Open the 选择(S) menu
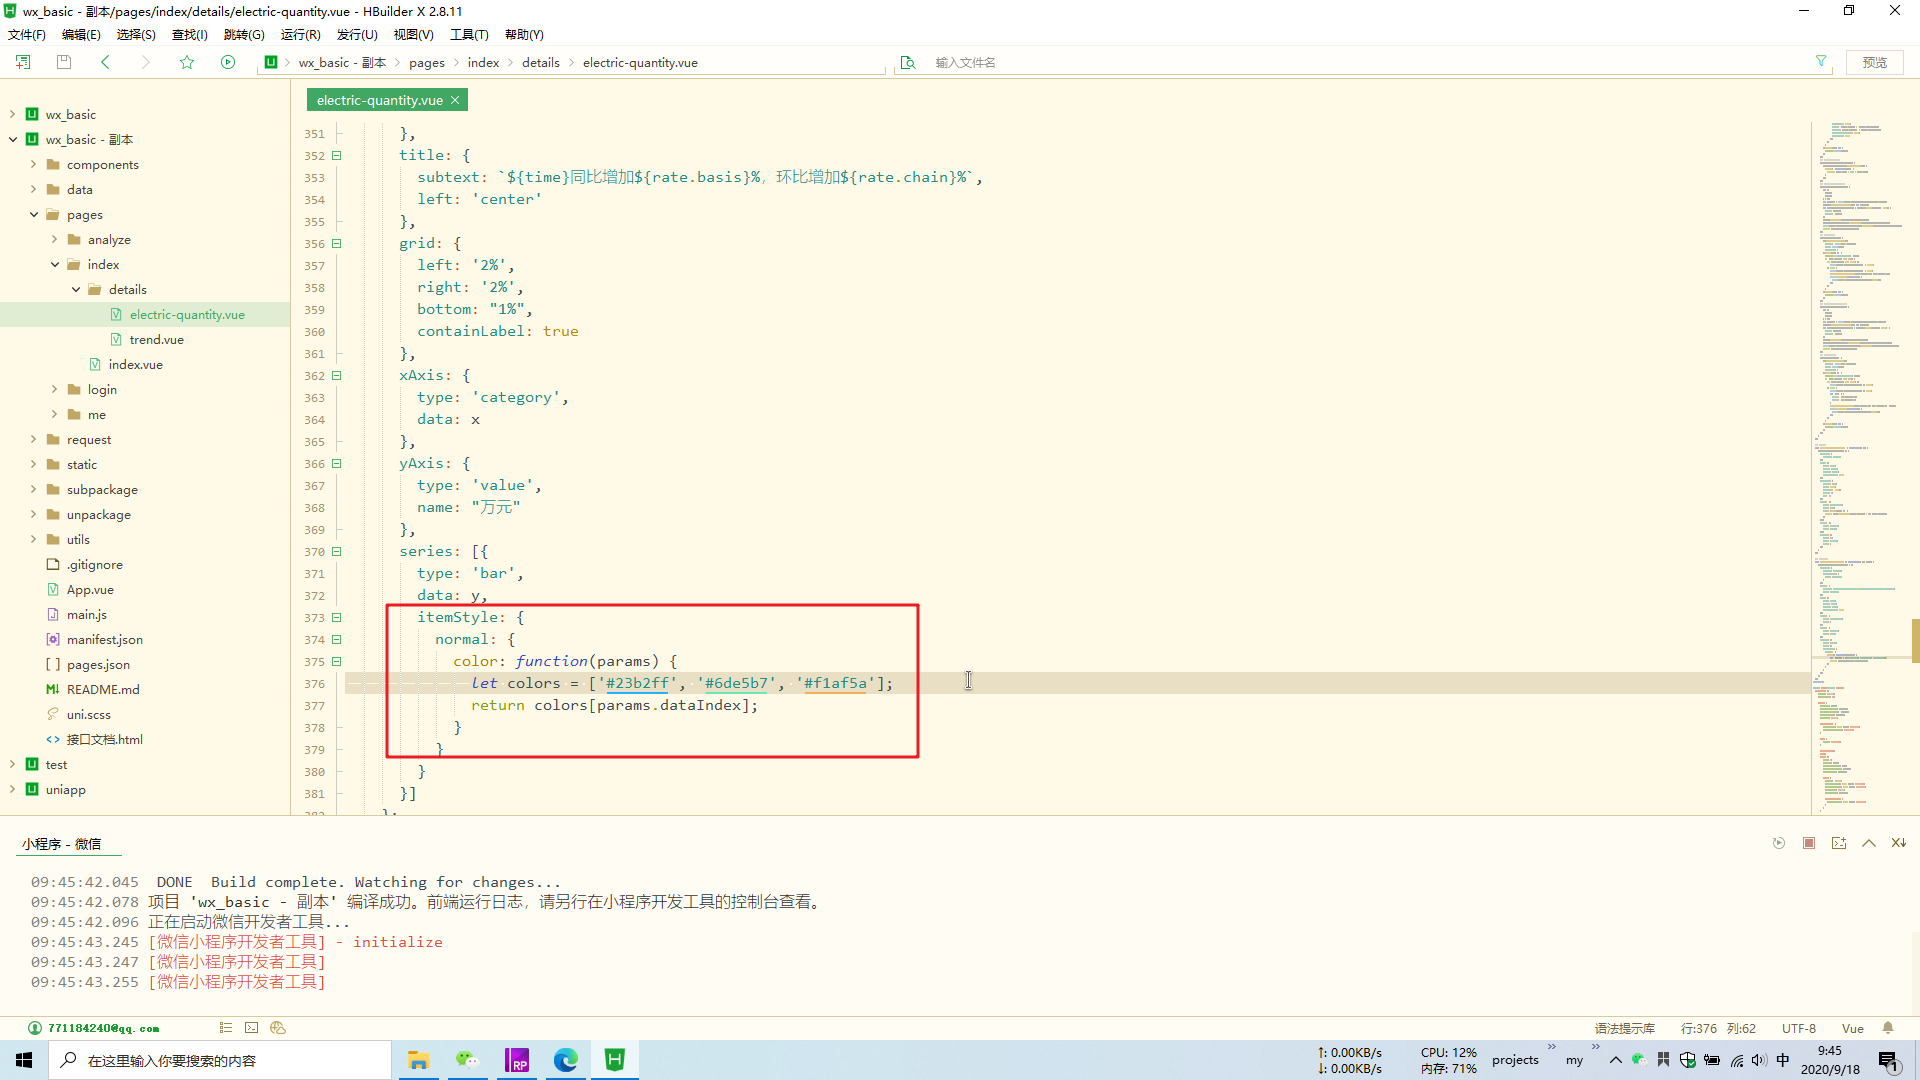The image size is (1920, 1080). pos(136,34)
